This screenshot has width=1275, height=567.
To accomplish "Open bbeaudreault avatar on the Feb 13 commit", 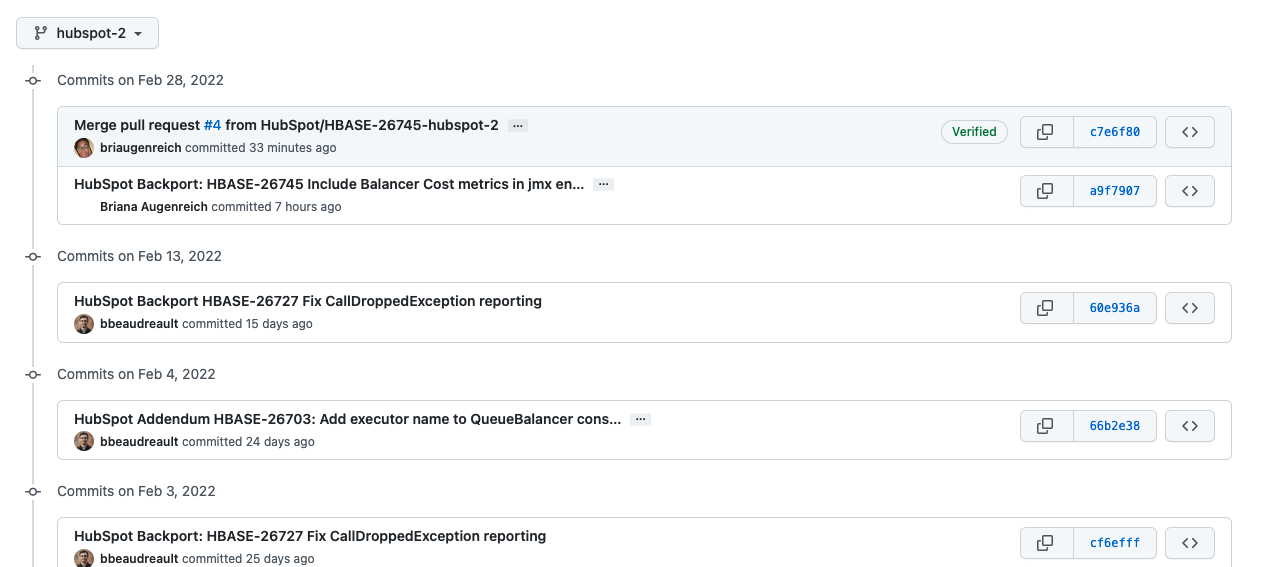I will pyautogui.click(x=84, y=324).
